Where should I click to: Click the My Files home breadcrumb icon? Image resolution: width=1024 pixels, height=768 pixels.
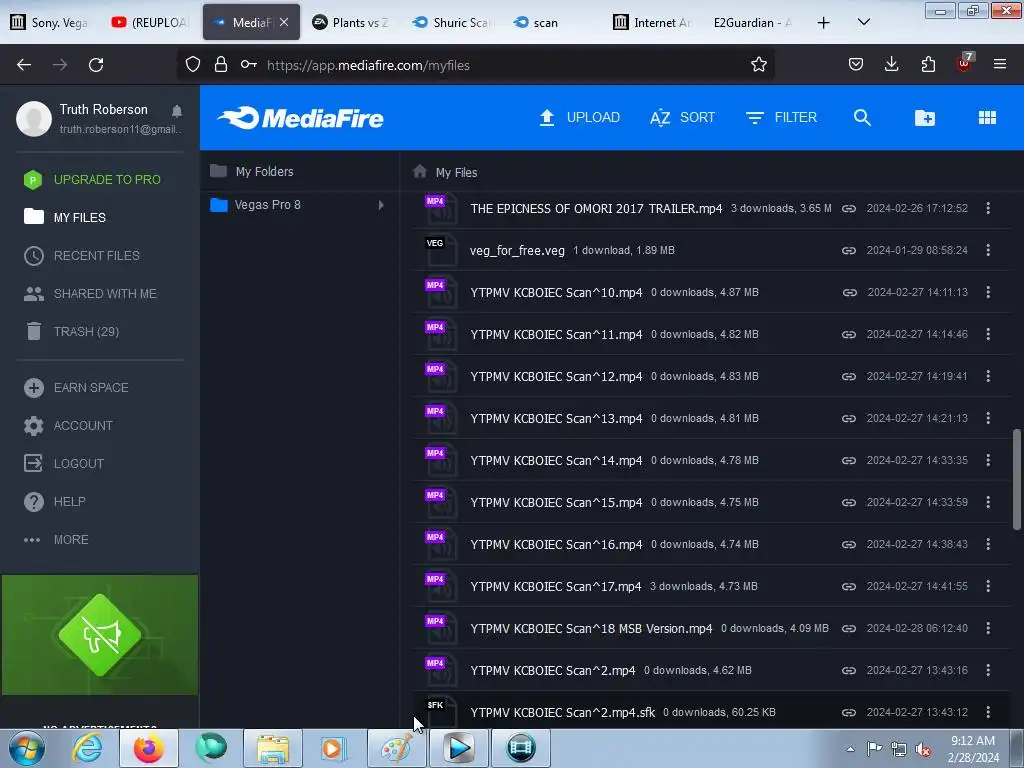point(420,172)
